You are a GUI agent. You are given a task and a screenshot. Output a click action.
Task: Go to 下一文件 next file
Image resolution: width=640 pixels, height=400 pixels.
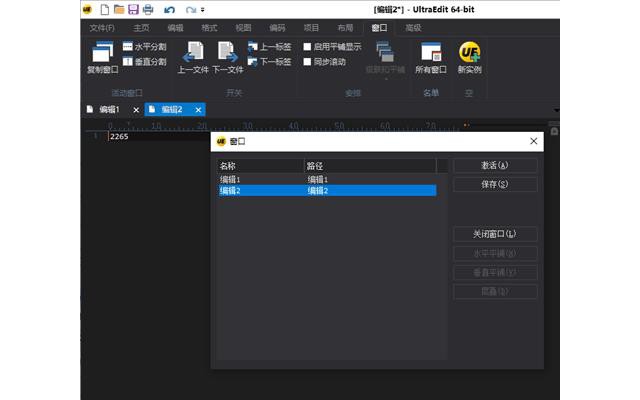(228, 57)
